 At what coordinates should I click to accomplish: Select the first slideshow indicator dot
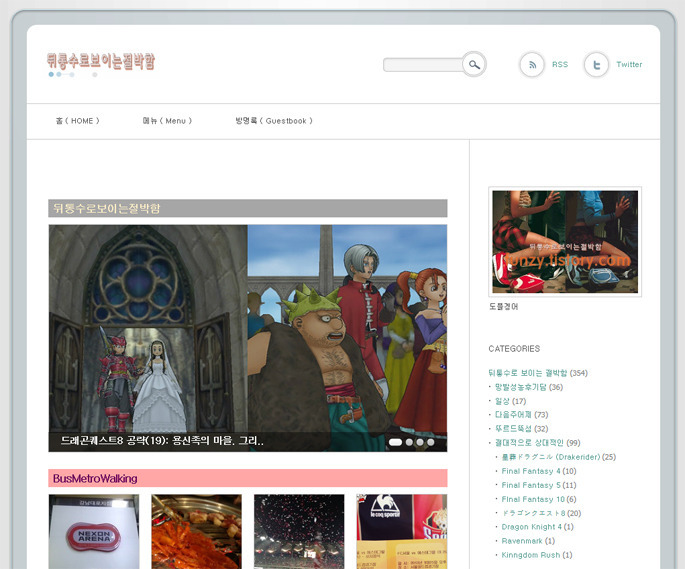(x=395, y=442)
